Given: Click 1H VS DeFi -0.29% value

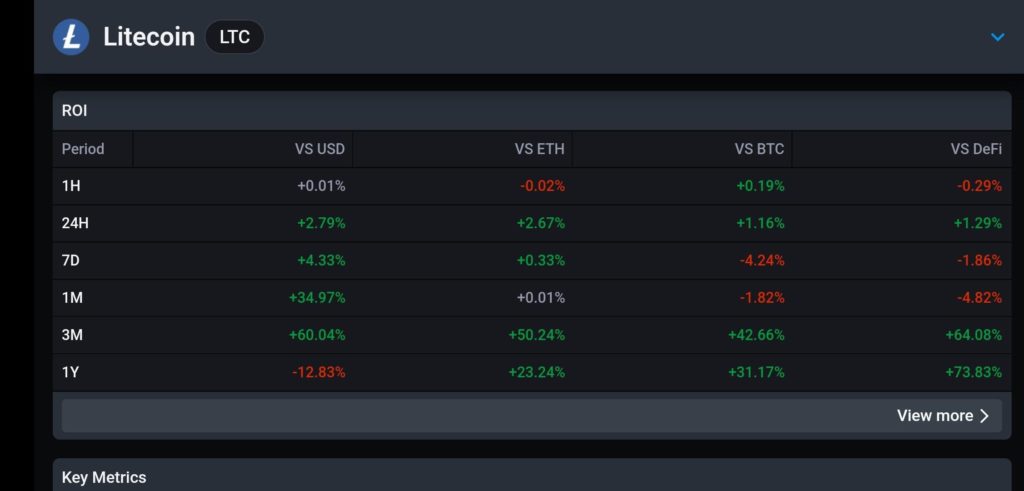Looking at the screenshot, I should (x=980, y=186).
